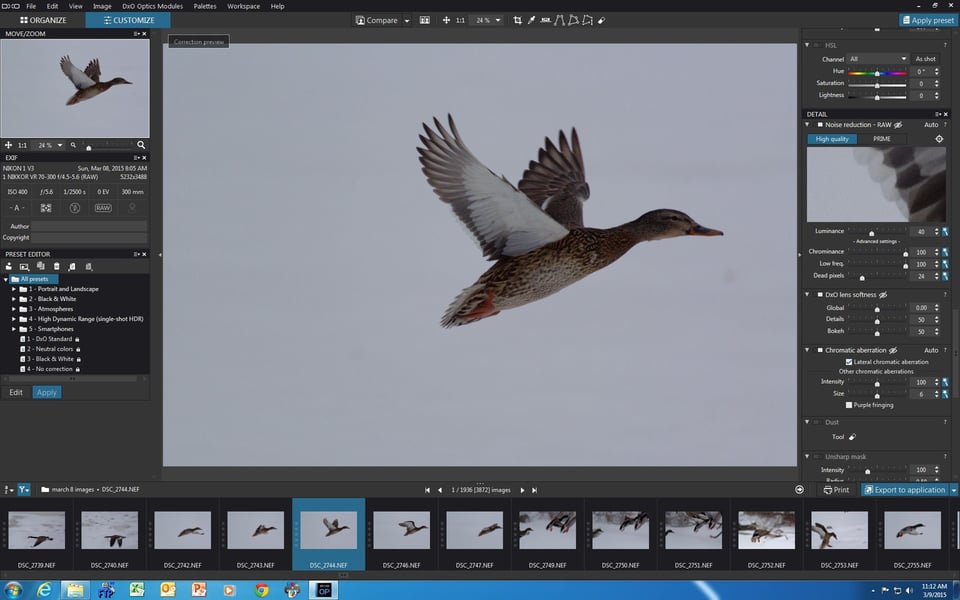The width and height of the screenshot is (960, 600).
Task: Expand the '1 - Portrait and Landscape' preset folder
Action: (14, 289)
